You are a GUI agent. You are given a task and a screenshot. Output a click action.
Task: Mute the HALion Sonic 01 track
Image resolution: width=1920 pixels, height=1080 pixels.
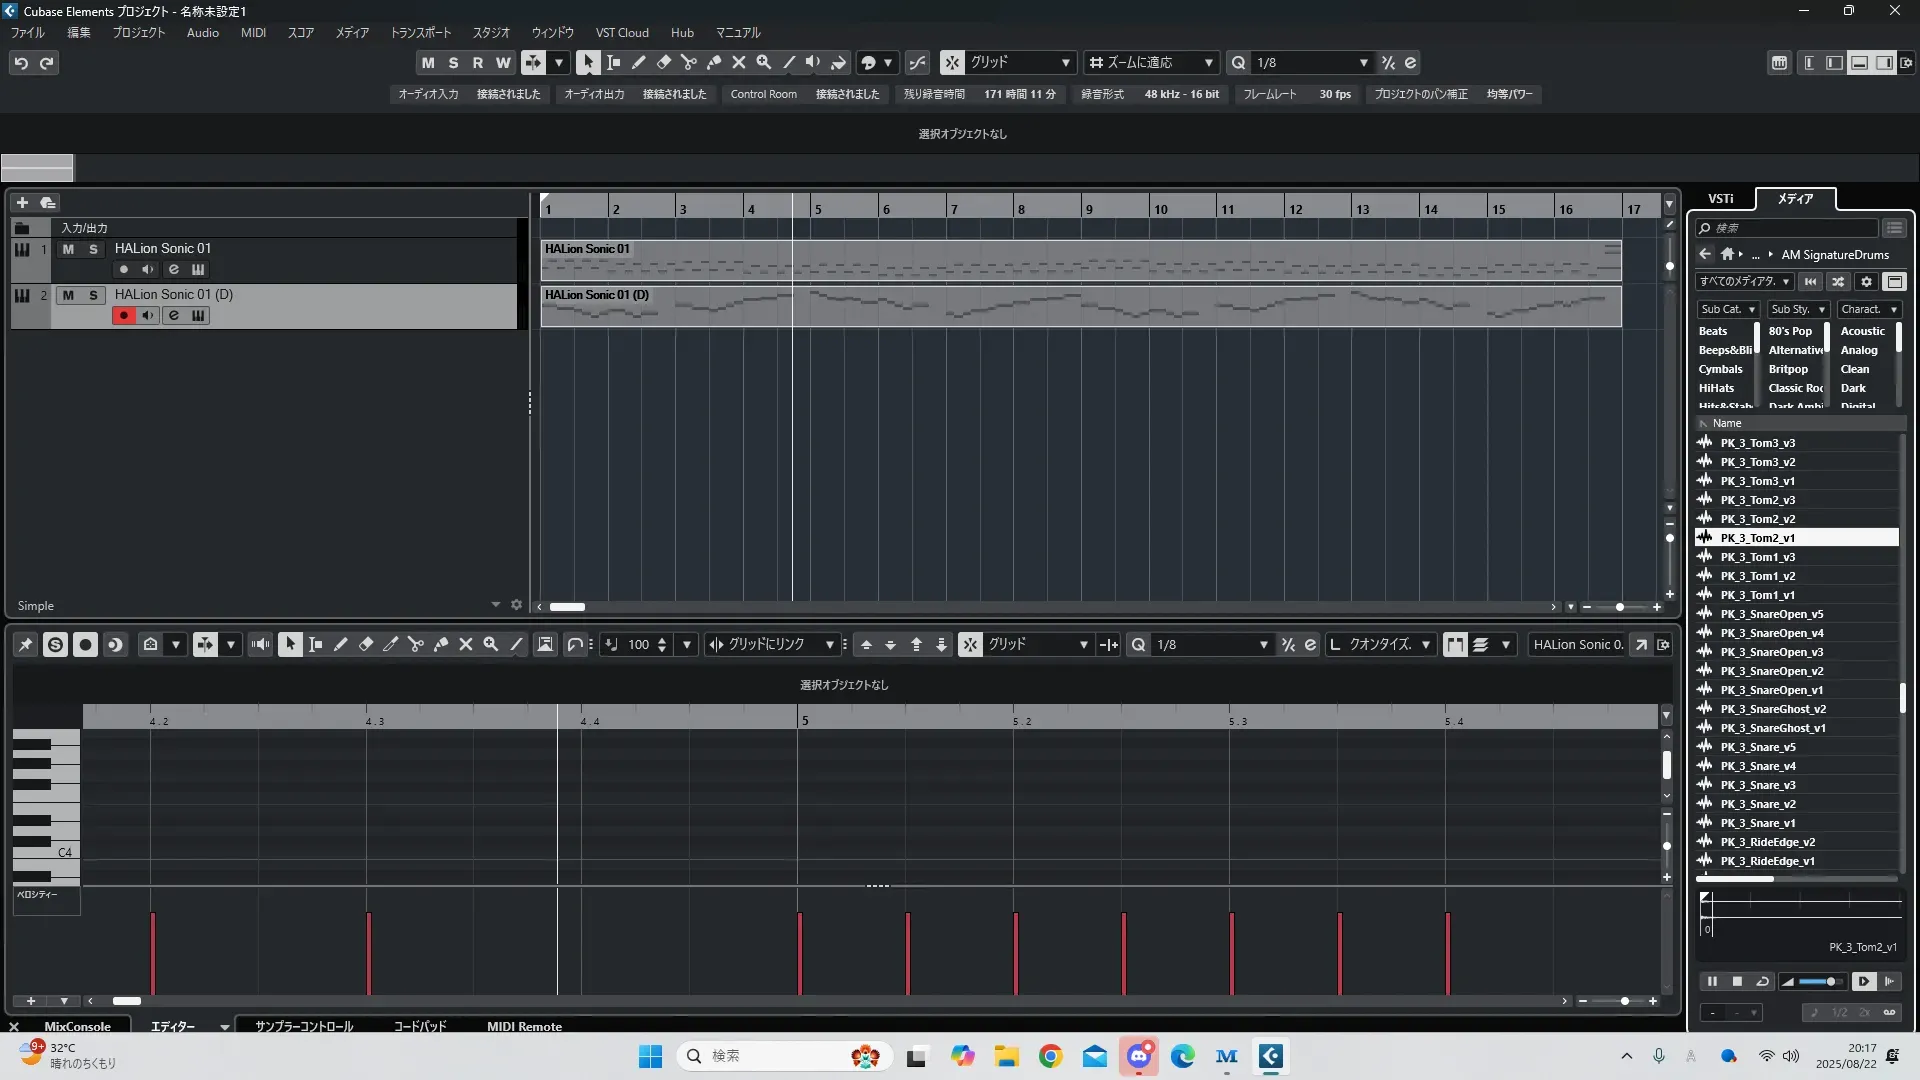[68, 249]
